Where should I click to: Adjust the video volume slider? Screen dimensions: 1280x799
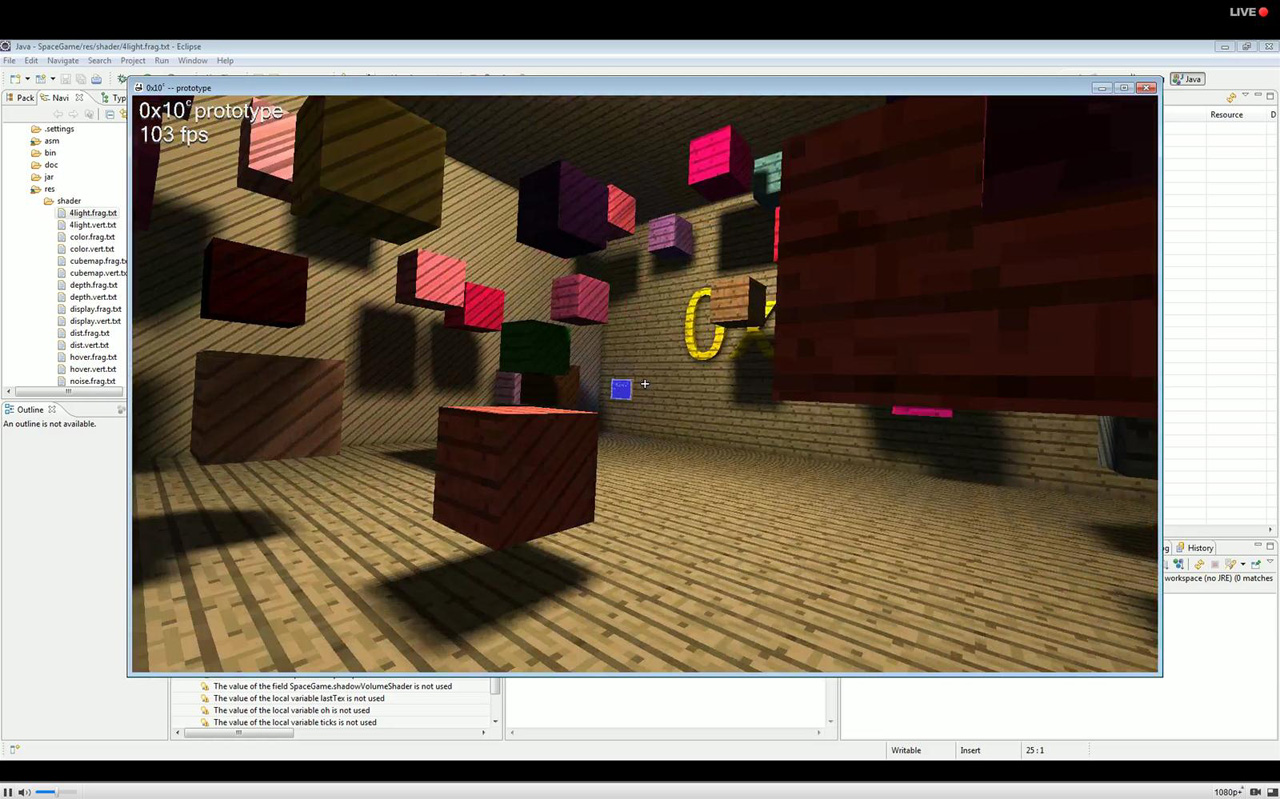point(57,792)
